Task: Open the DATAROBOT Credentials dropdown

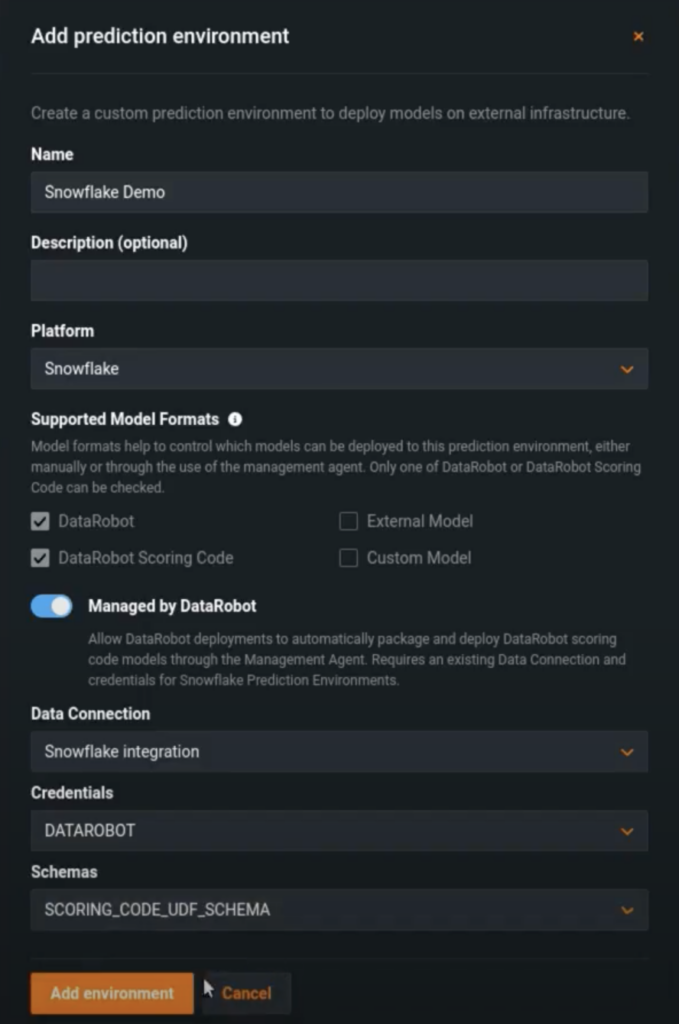Action: point(340,831)
